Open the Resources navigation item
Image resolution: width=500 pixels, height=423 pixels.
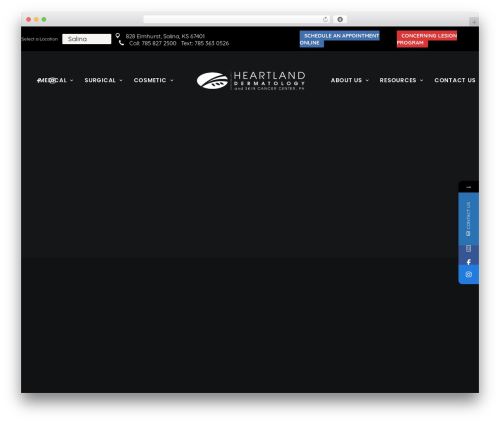pyautogui.click(x=398, y=80)
